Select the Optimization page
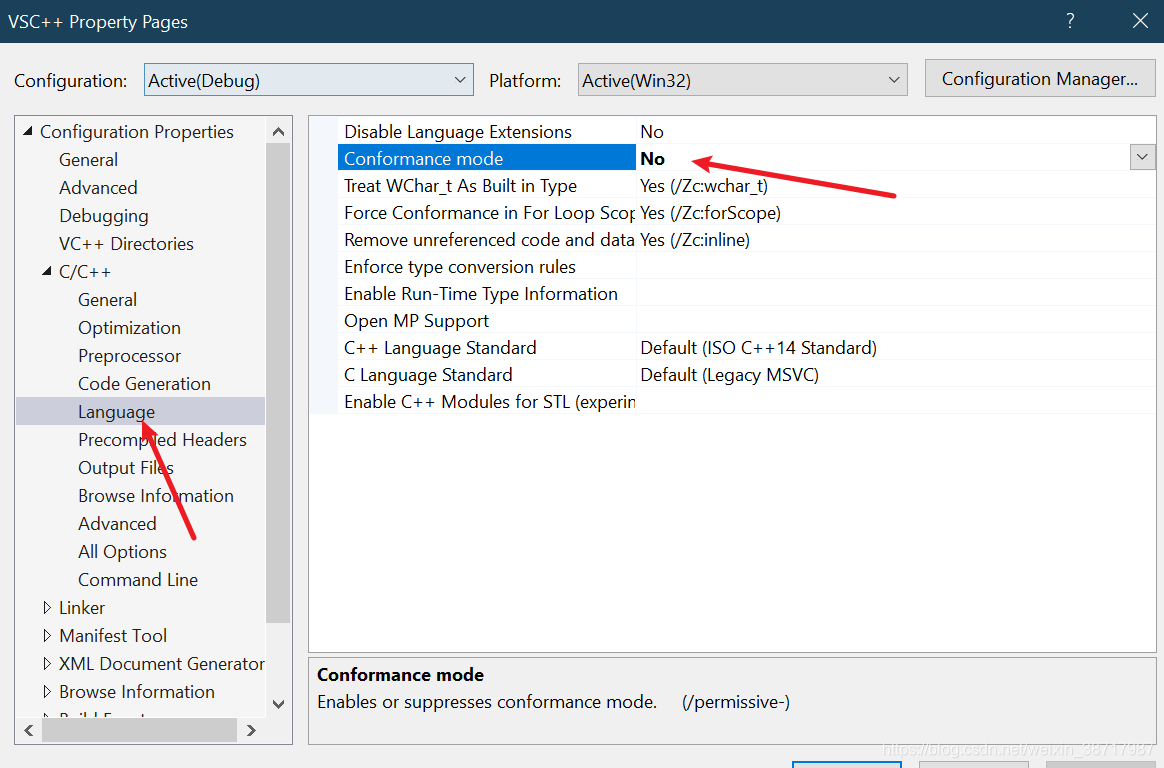Screen dimensions: 1164x768 point(129,328)
